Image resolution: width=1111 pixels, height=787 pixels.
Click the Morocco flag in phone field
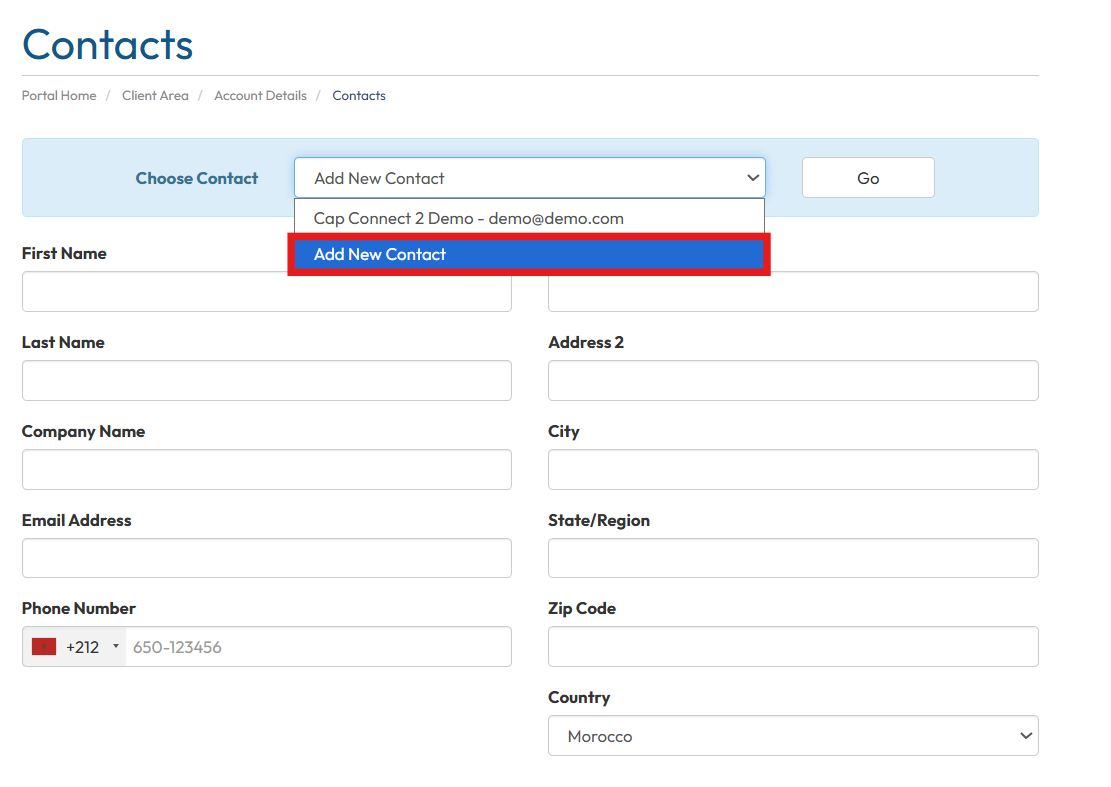pos(43,647)
